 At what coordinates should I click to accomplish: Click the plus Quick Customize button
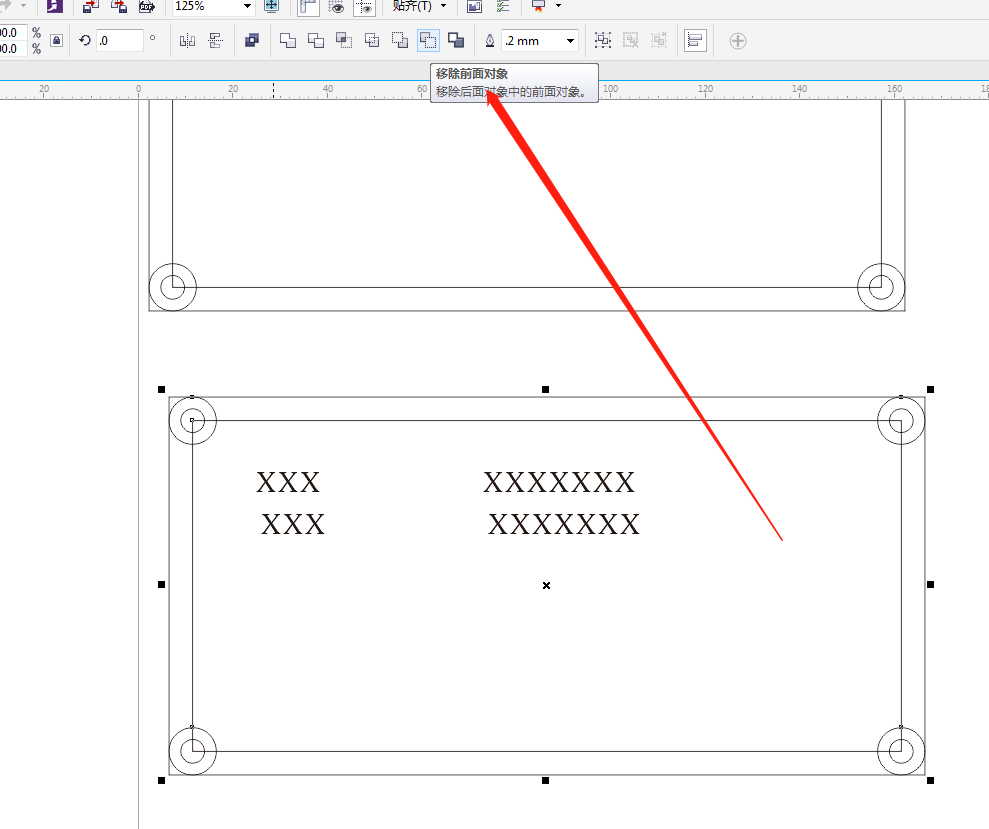(x=737, y=41)
